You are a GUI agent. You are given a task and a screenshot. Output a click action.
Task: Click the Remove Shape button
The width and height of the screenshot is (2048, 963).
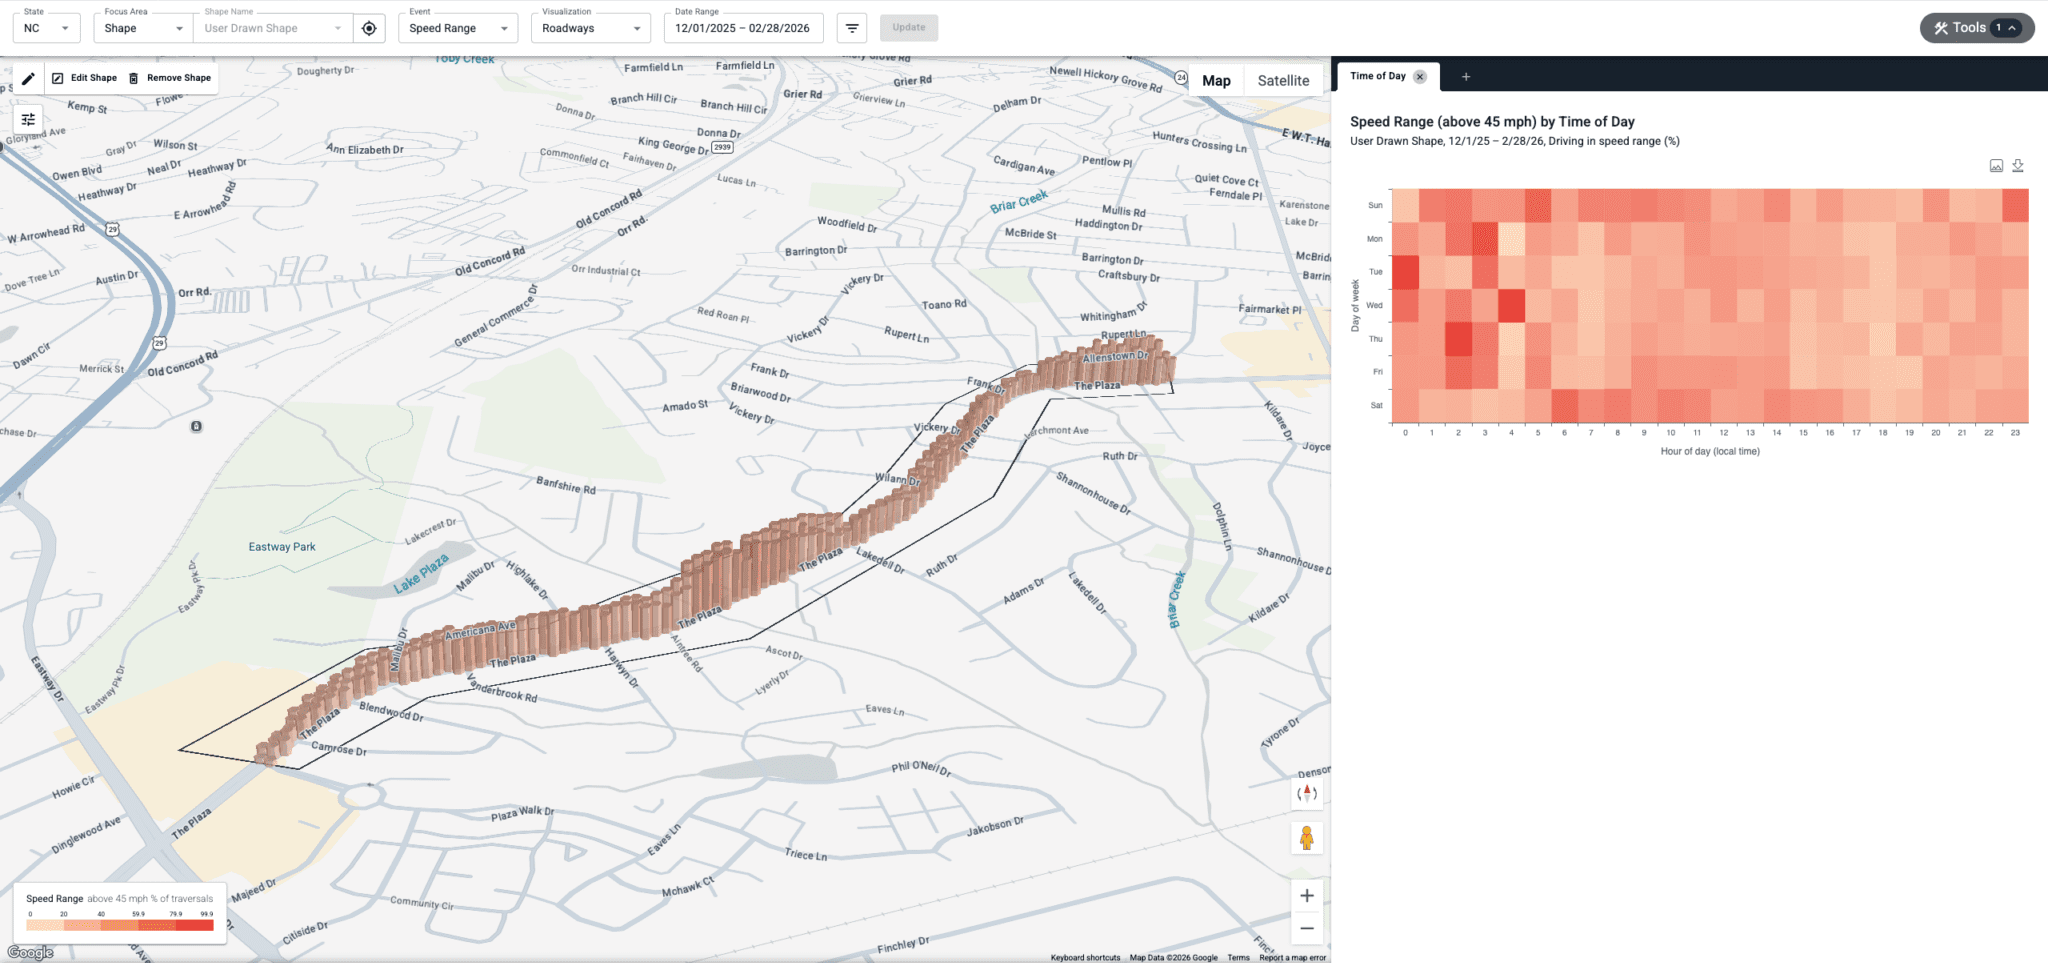pyautogui.click(x=170, y=78)
